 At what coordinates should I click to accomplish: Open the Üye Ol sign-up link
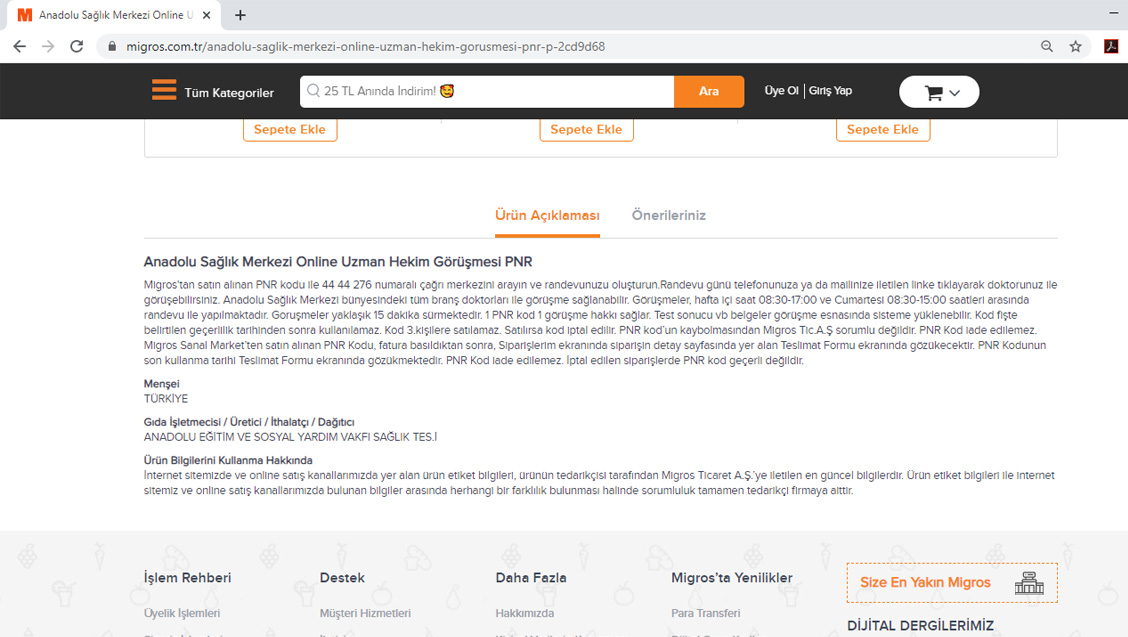click(x=781, y=91)
